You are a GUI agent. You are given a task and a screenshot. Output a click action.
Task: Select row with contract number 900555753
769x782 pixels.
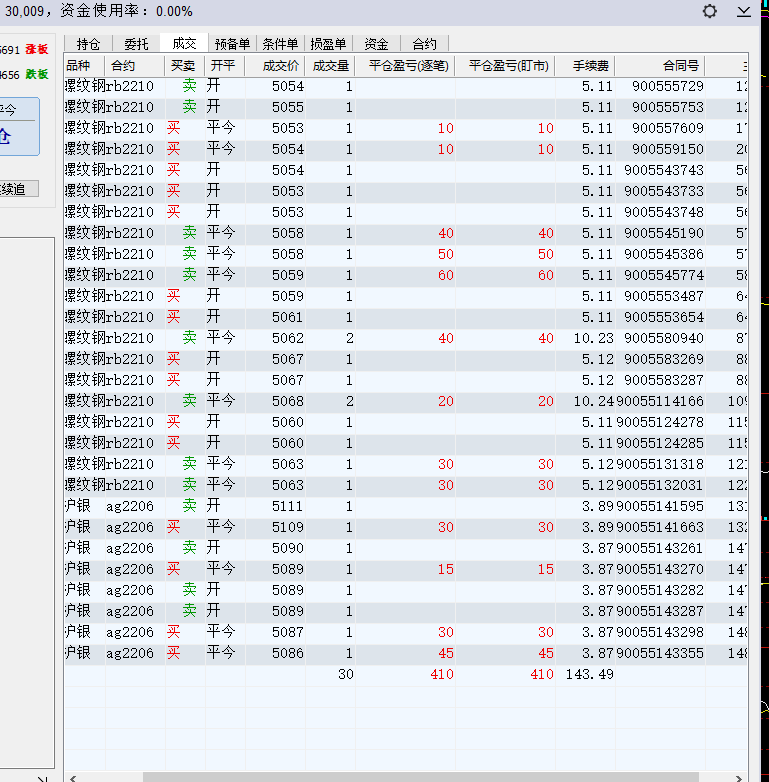coord(405,107)
